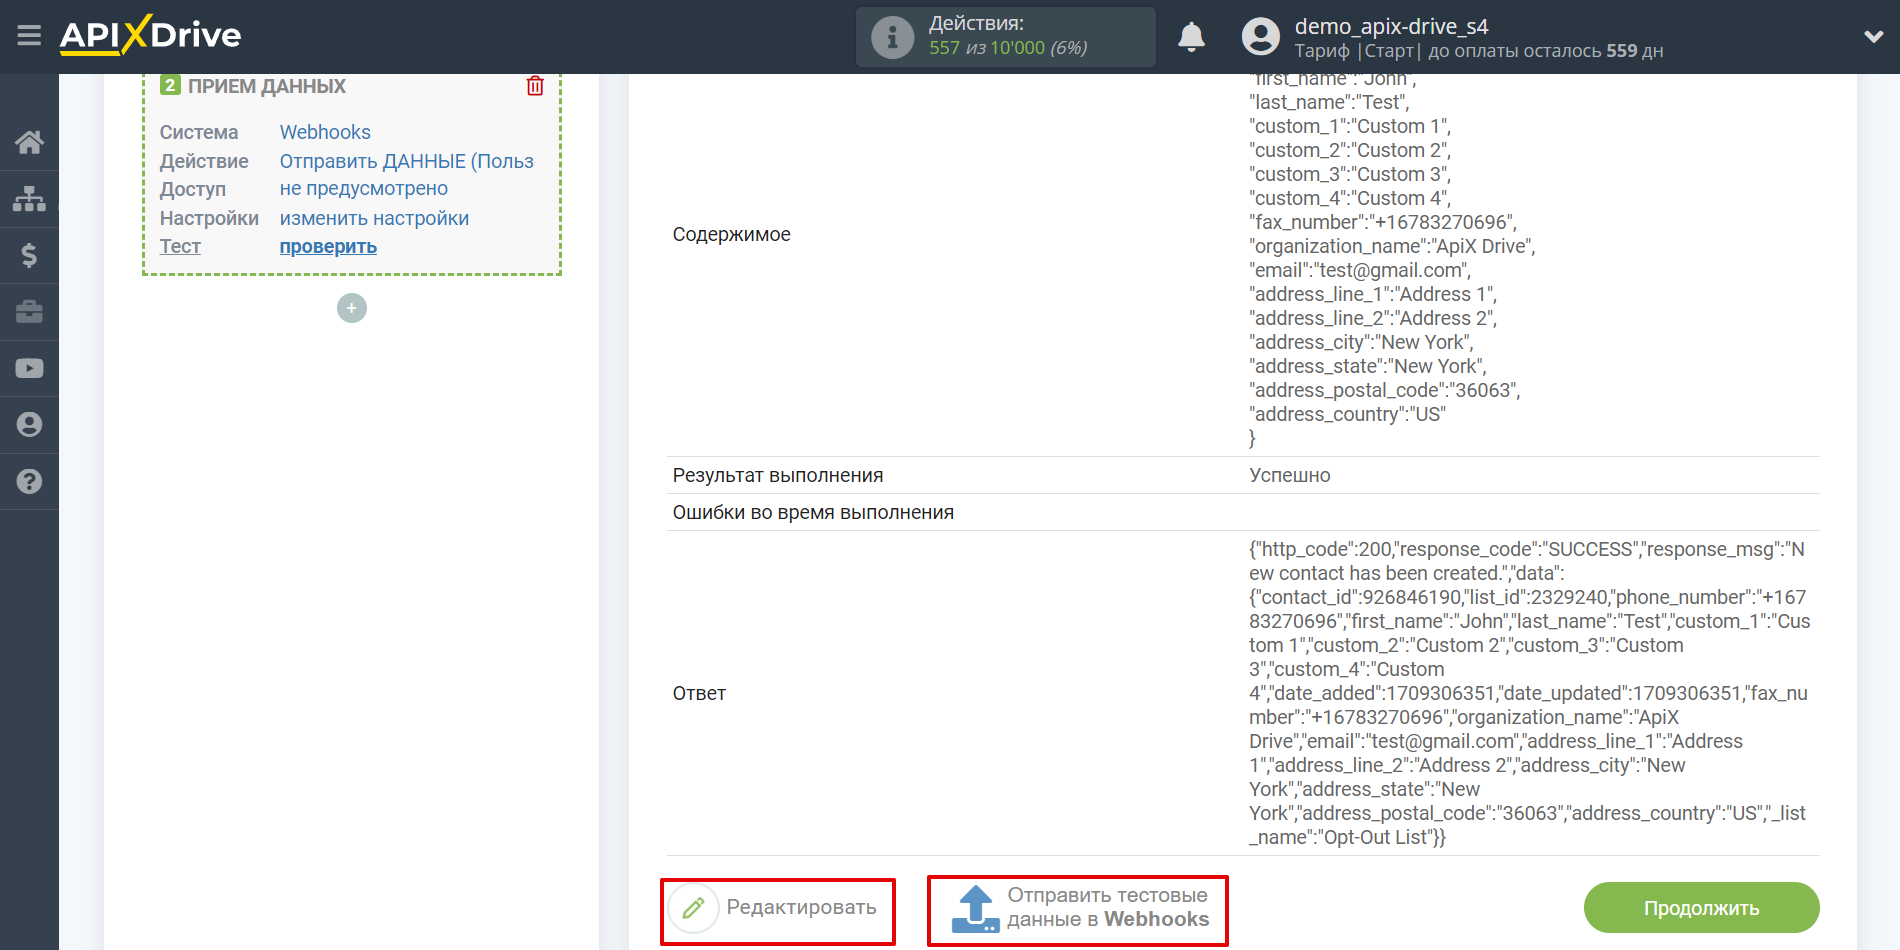Image resolution: width=1900 pixels, height=950 pixels.
Task: Click the Успешно result text
Action: tap(1289, 475)
